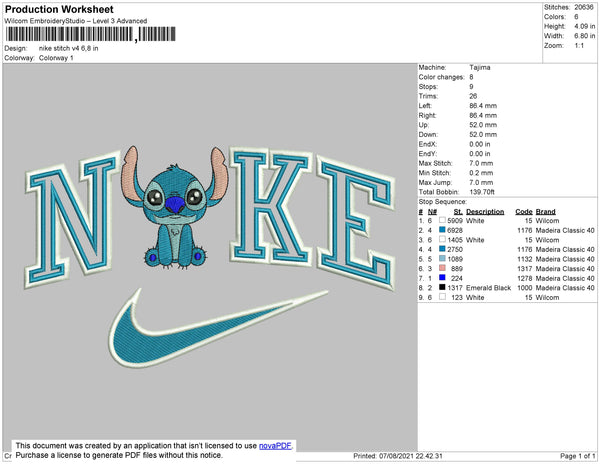Click the design barcode image
Viewport: 600px width, 464px height.
click(x=90, y=34)
